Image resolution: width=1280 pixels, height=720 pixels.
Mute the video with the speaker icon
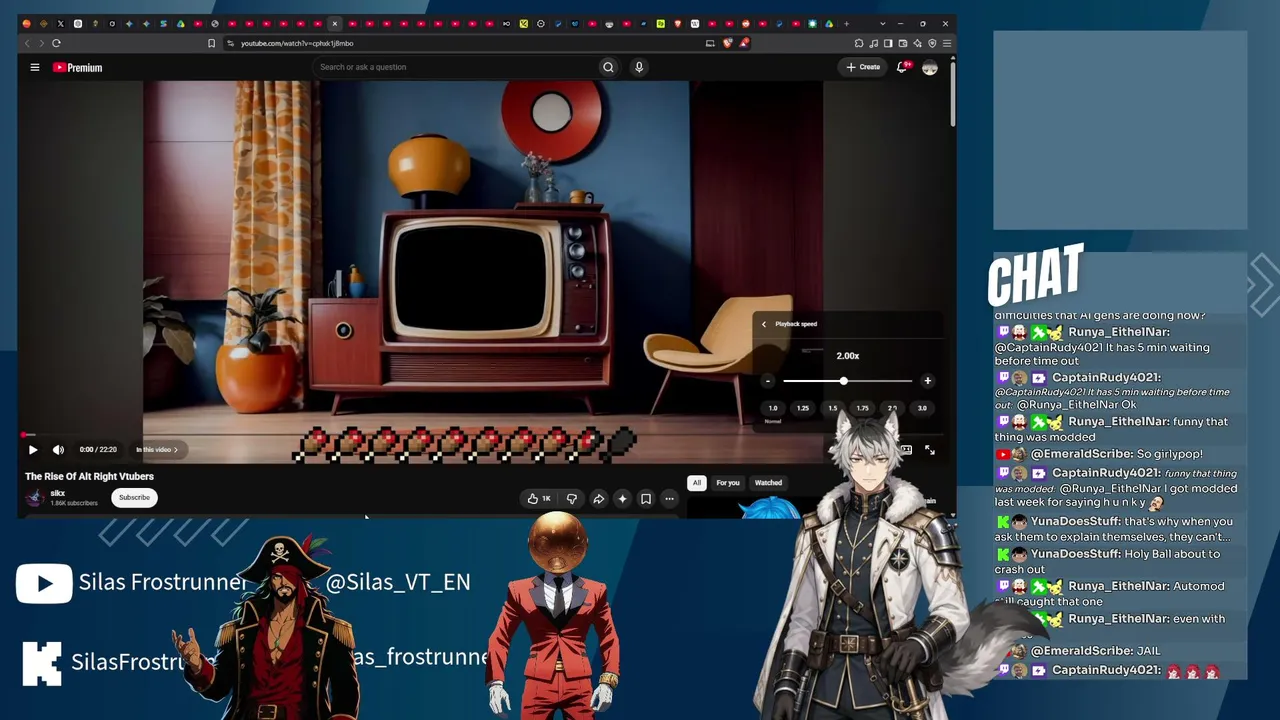[58, 450]
